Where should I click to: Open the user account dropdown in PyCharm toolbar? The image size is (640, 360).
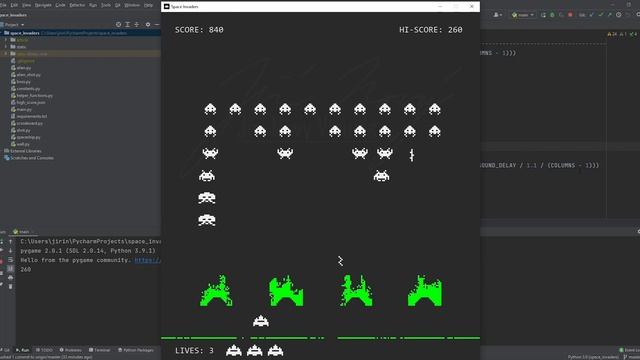click(498, 15)
